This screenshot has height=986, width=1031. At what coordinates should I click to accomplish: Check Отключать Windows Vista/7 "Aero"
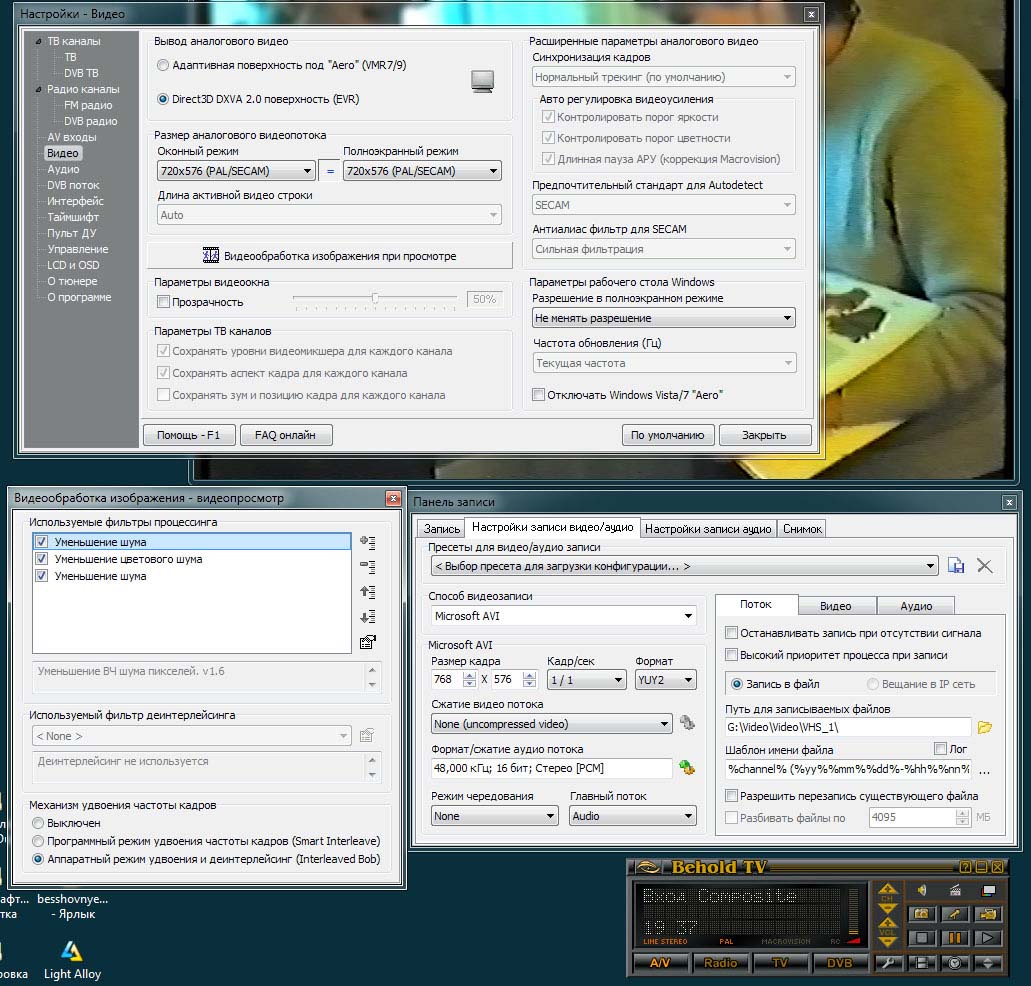pos(539,395)
